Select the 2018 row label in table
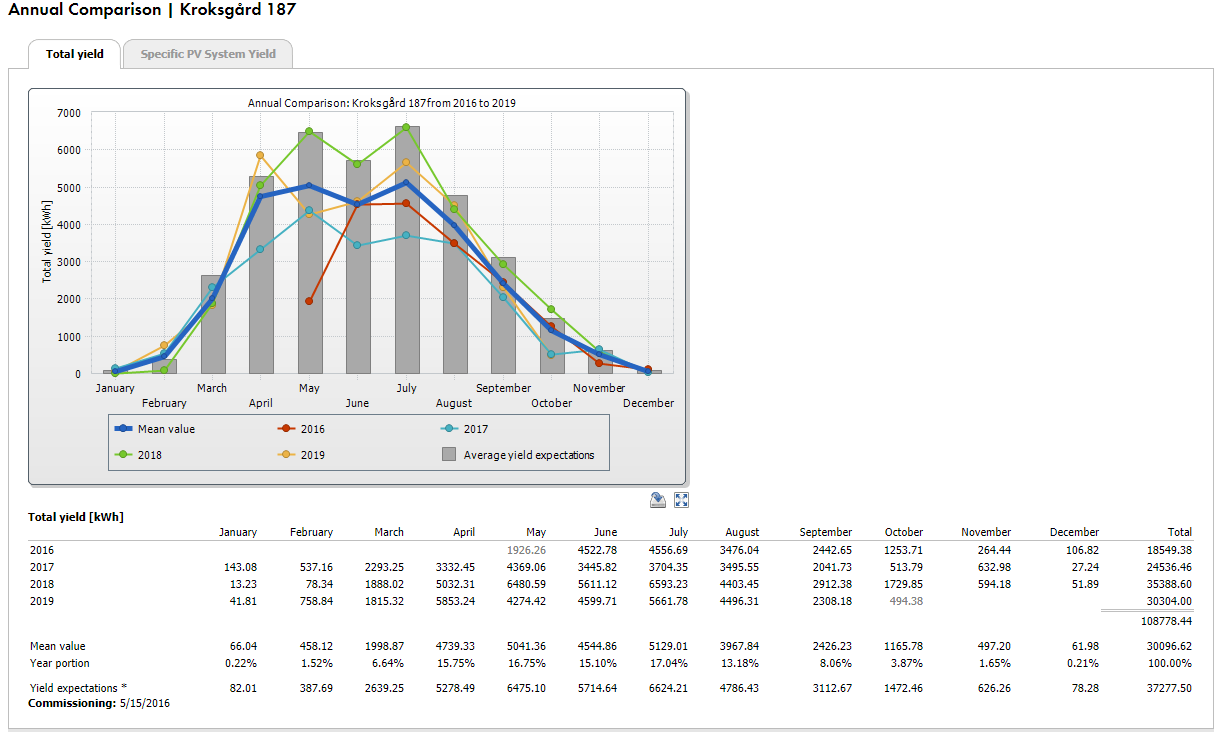The width and height of the screenshot is (1224, 736). click(42, 584)
